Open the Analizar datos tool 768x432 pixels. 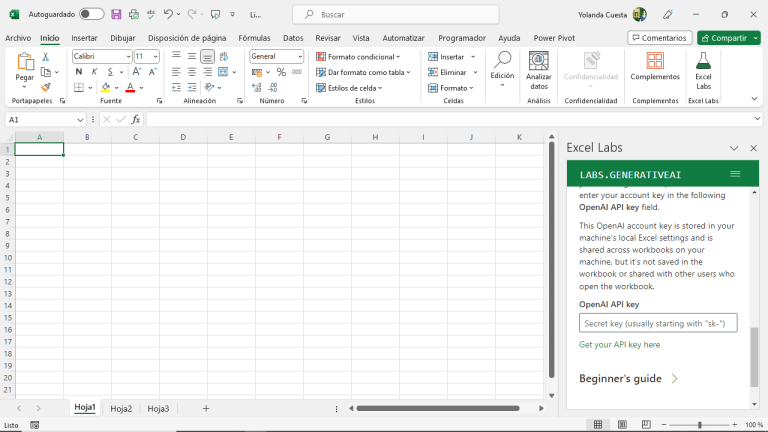point(539,71)
